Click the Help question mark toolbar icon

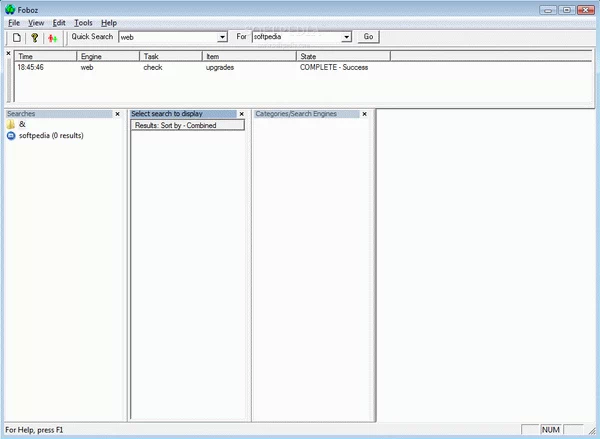coord(35,38)
